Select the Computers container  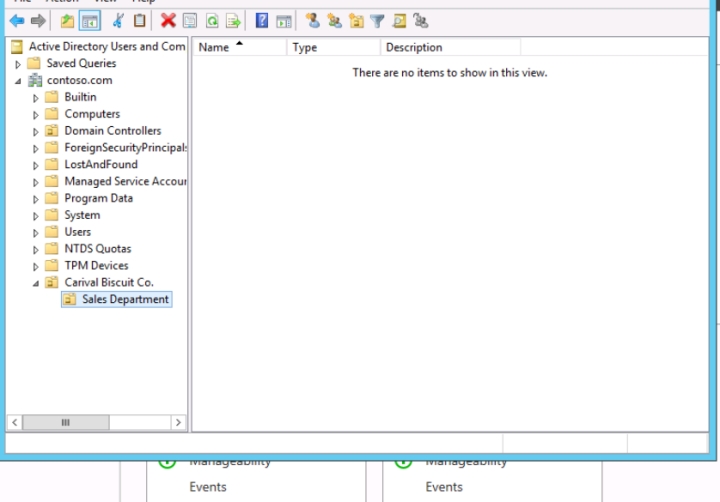click(x=92, y=114)
